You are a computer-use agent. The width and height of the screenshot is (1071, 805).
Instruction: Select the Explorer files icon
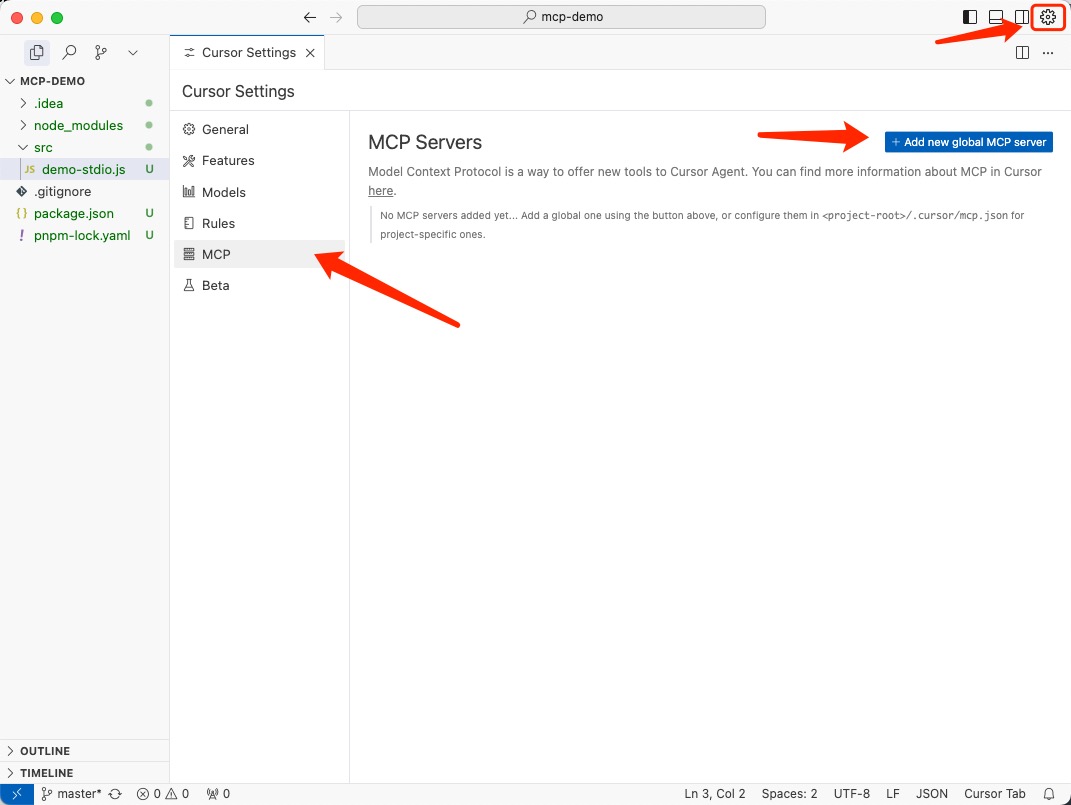pos(37,52)
